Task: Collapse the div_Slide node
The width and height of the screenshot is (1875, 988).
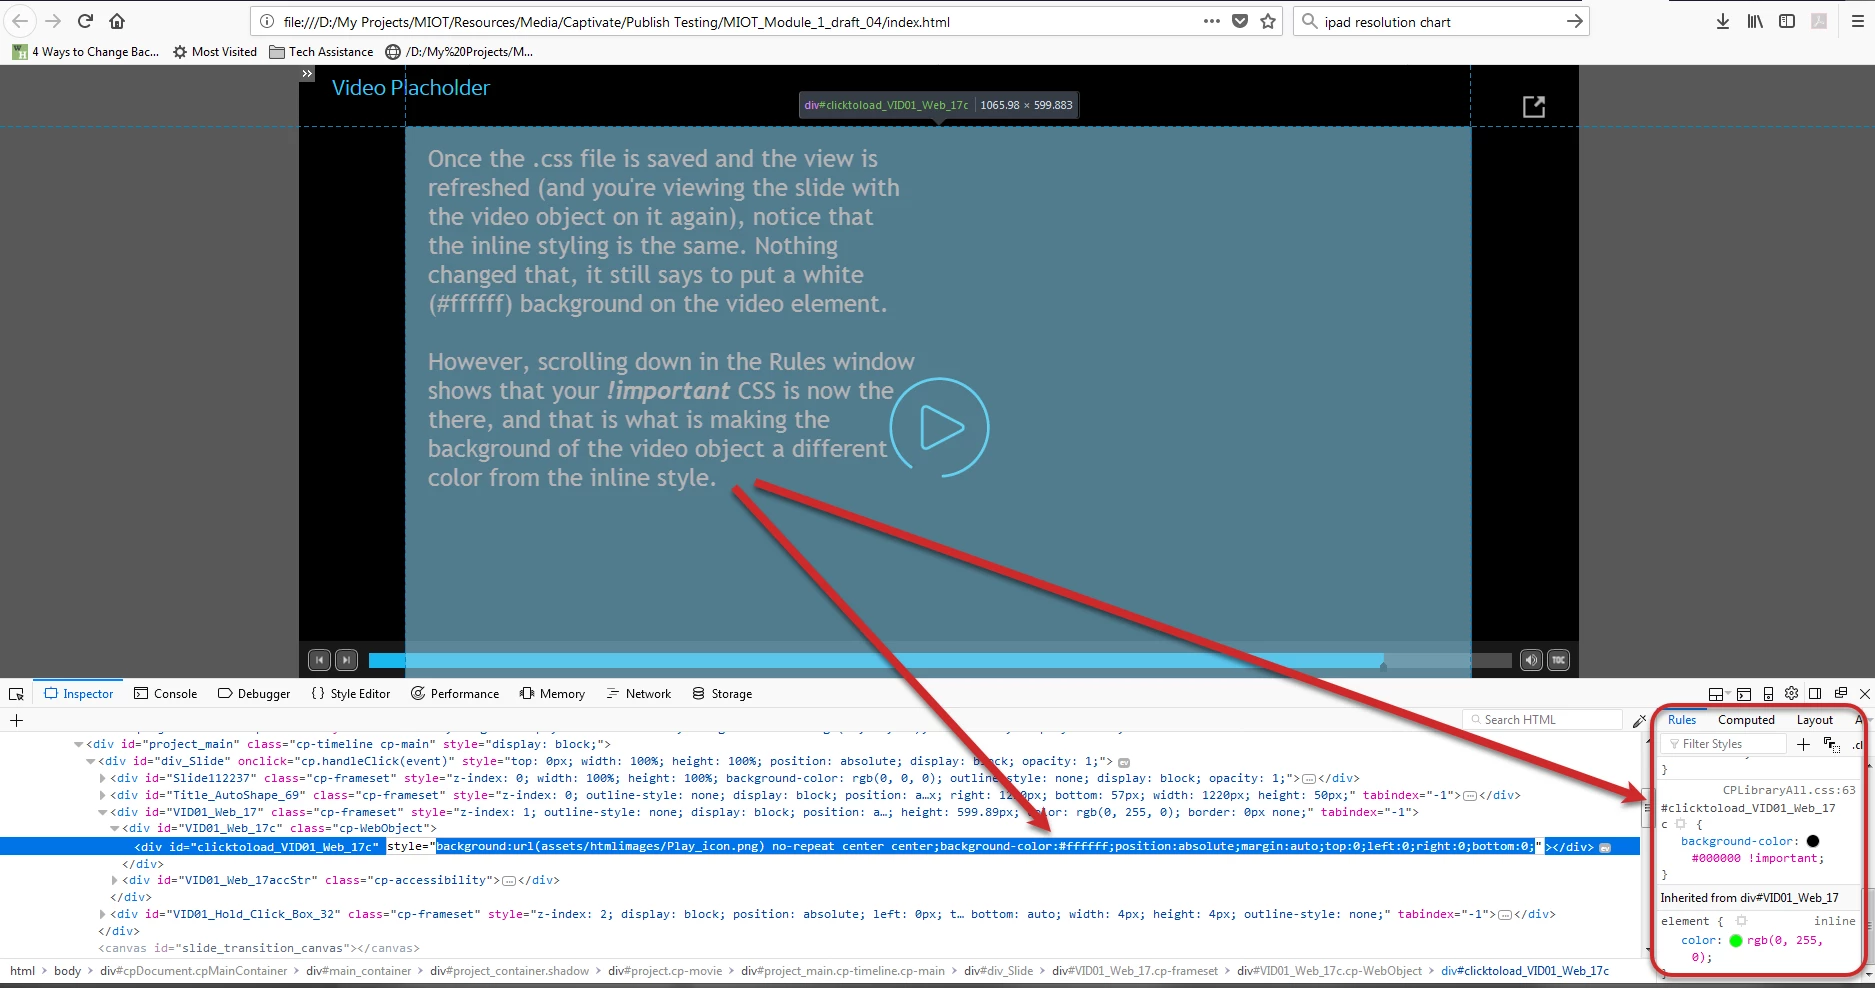Action: pos(90,761)
